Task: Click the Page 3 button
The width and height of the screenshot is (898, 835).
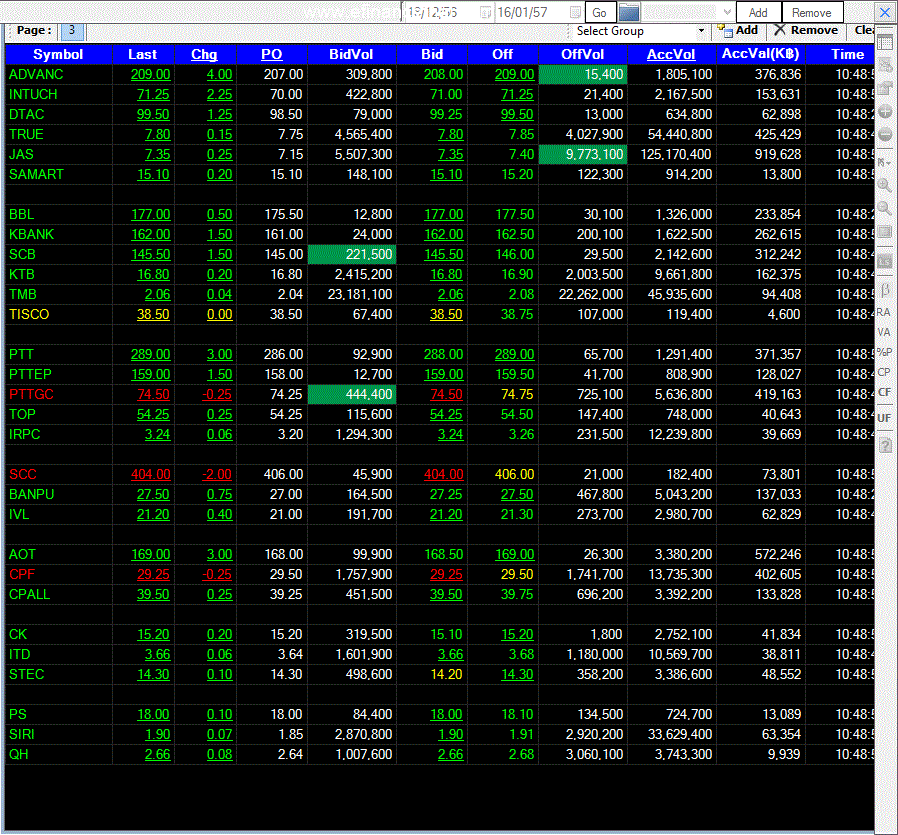Action: [72, 31]
